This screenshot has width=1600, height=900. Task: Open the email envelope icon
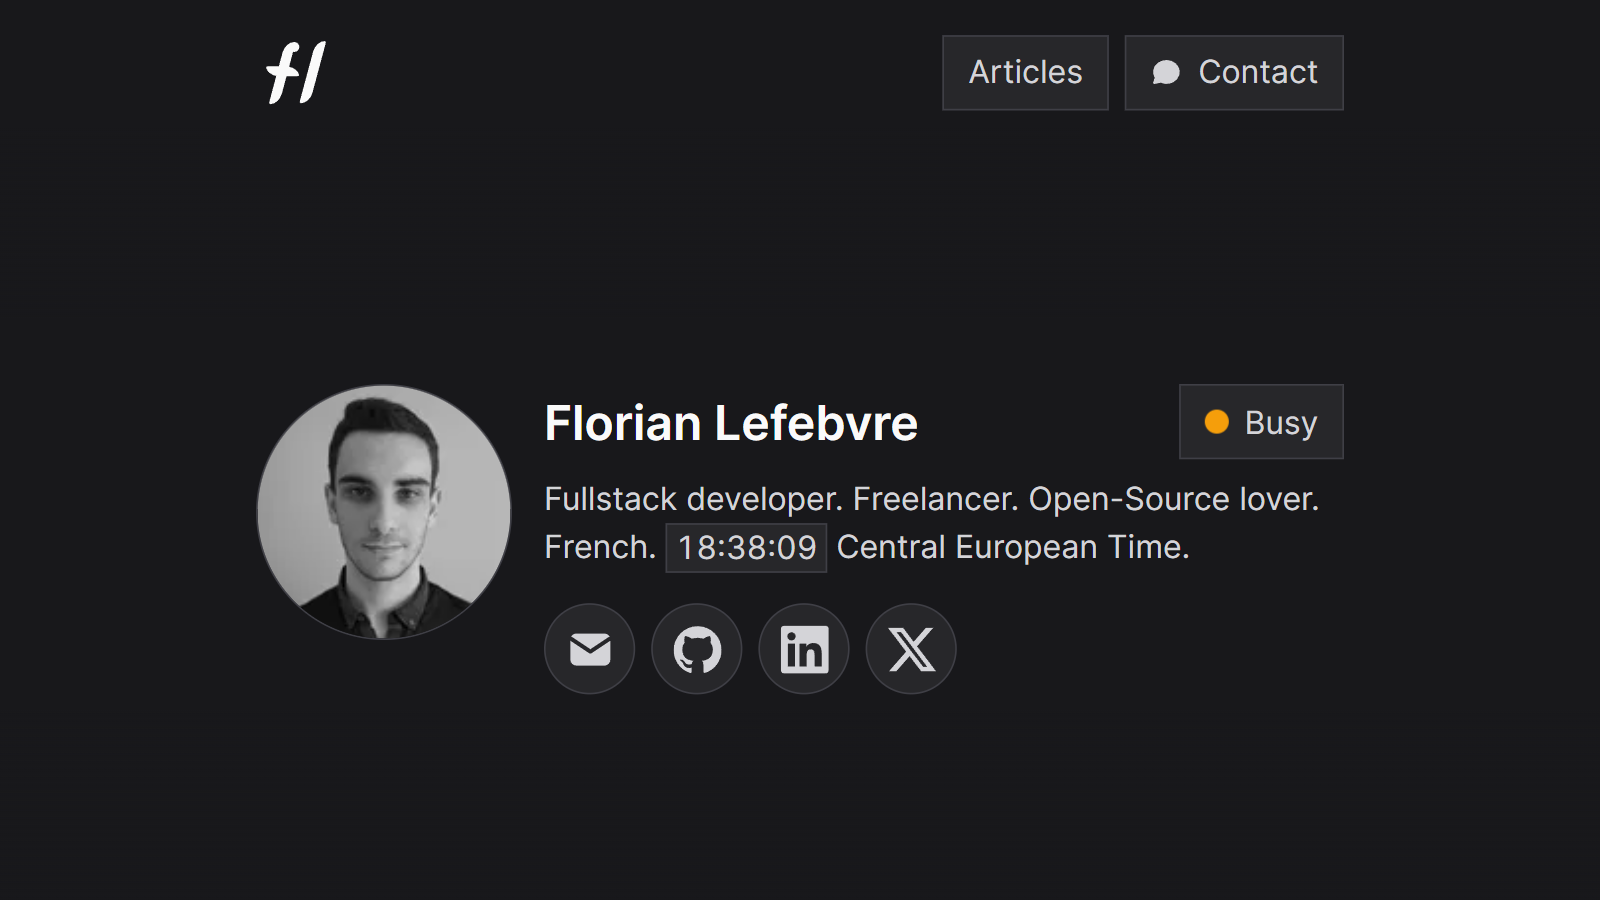(x=590, y=649)
